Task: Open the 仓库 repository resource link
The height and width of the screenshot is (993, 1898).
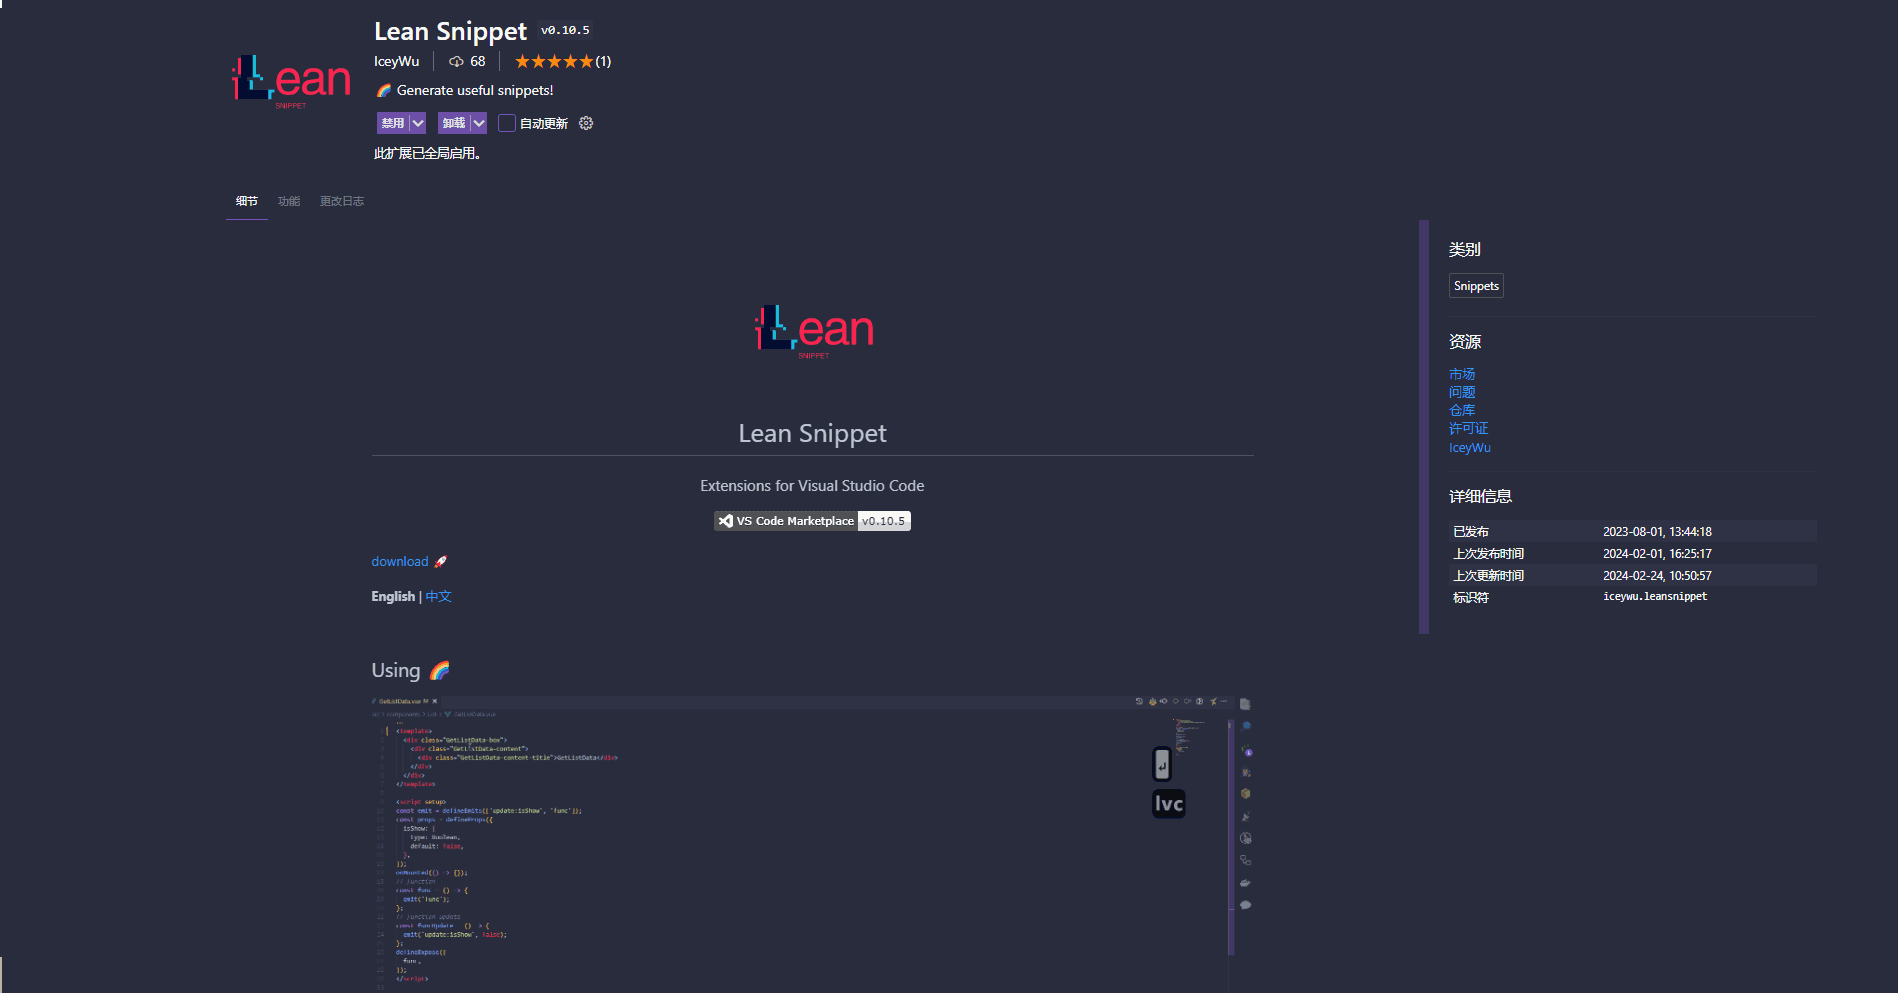Action: click(1462, 410)
